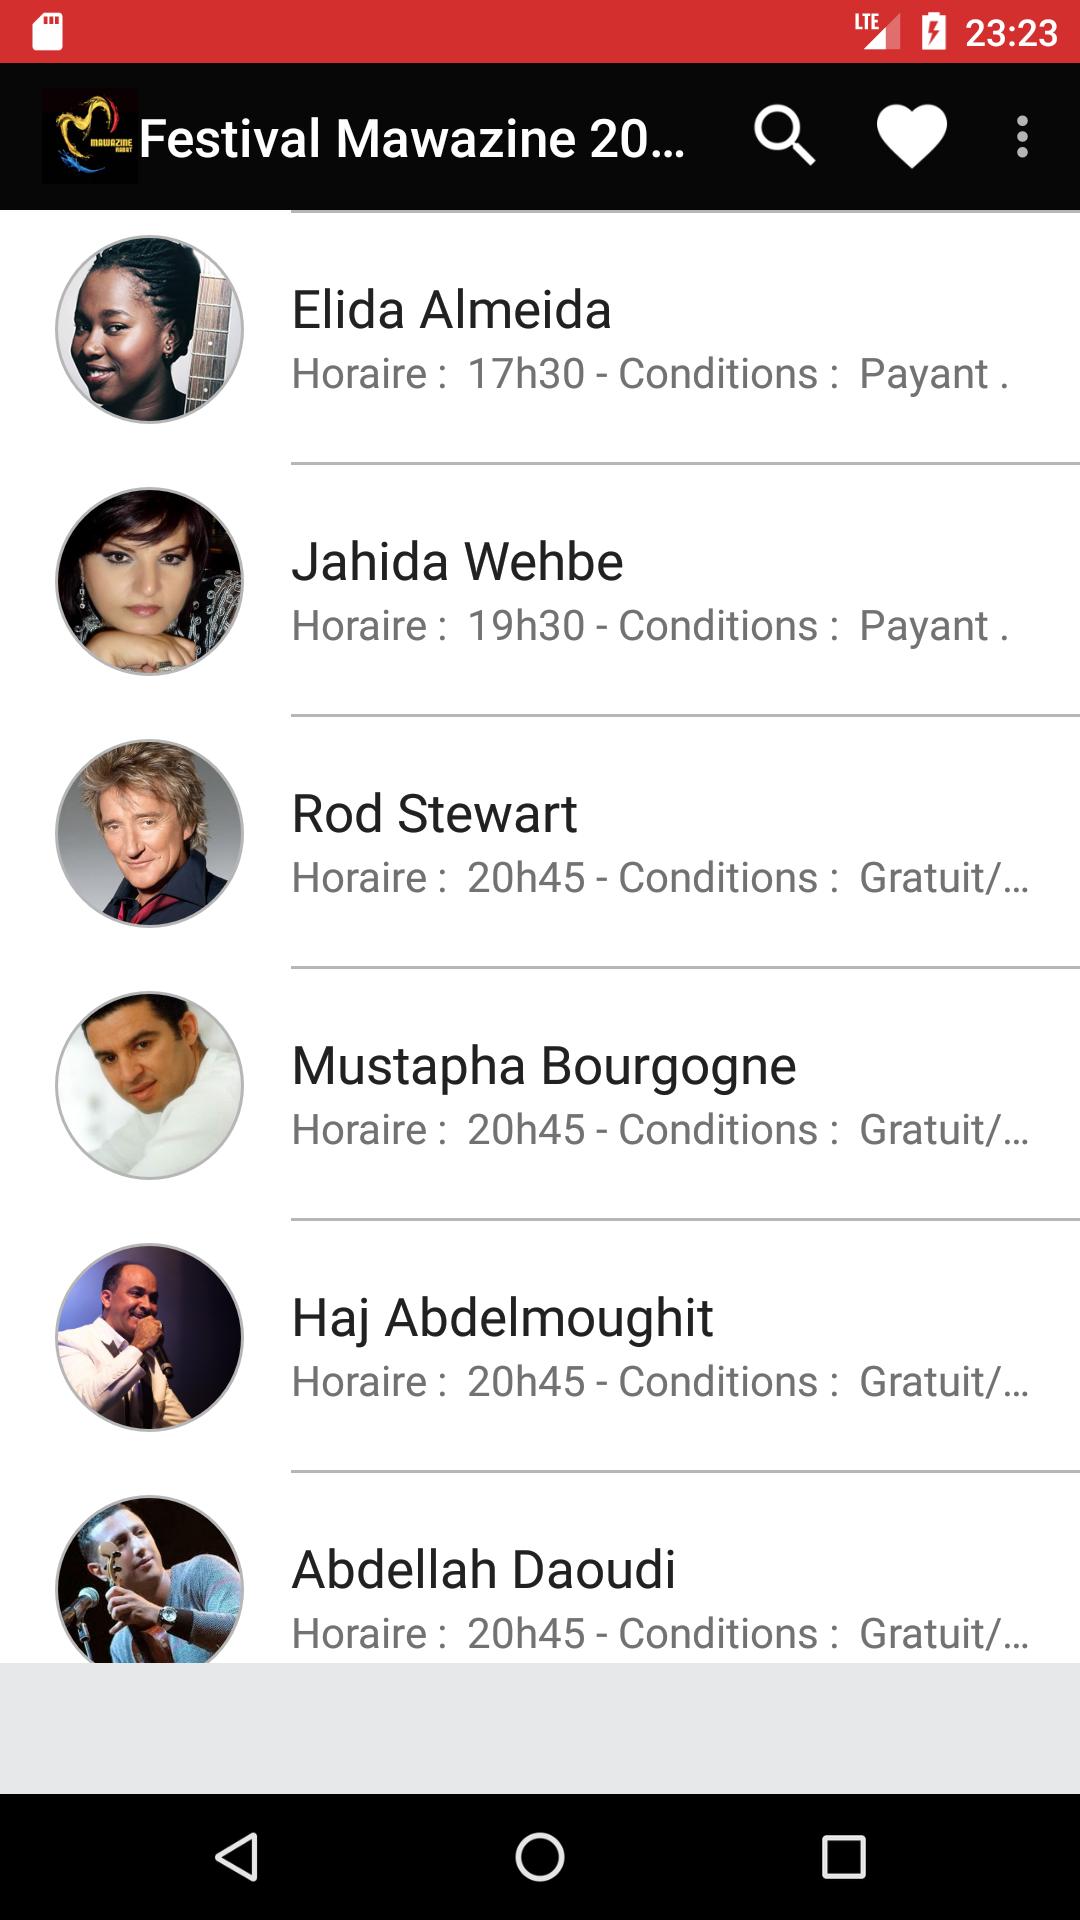The height and width of the screenshot is (1920, 1080).
Task: Tap the favorites heart icon
Action: pyautogui.click(x=911, y=136)
